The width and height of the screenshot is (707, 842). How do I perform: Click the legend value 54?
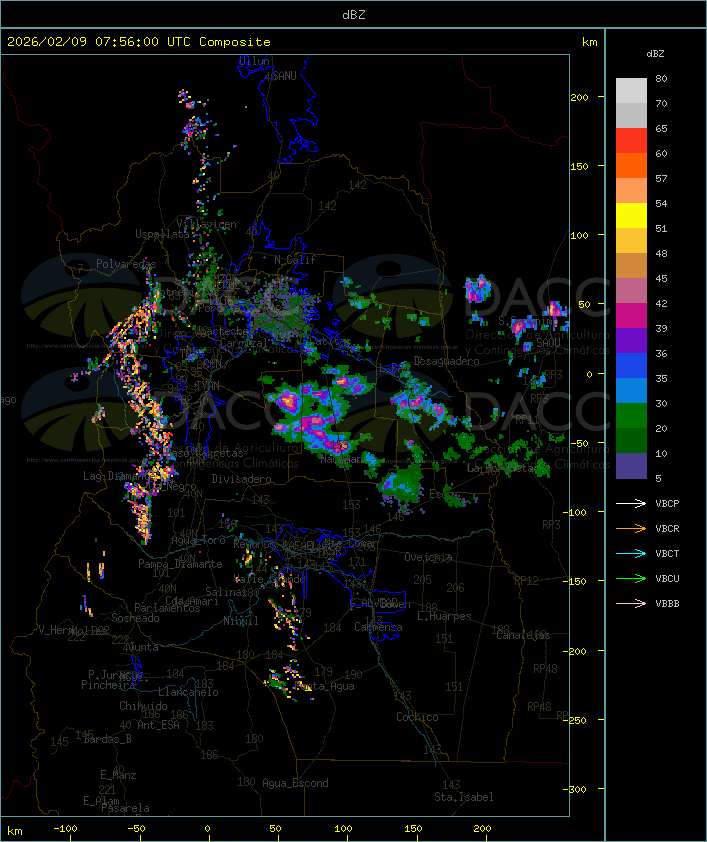point(661,204)
